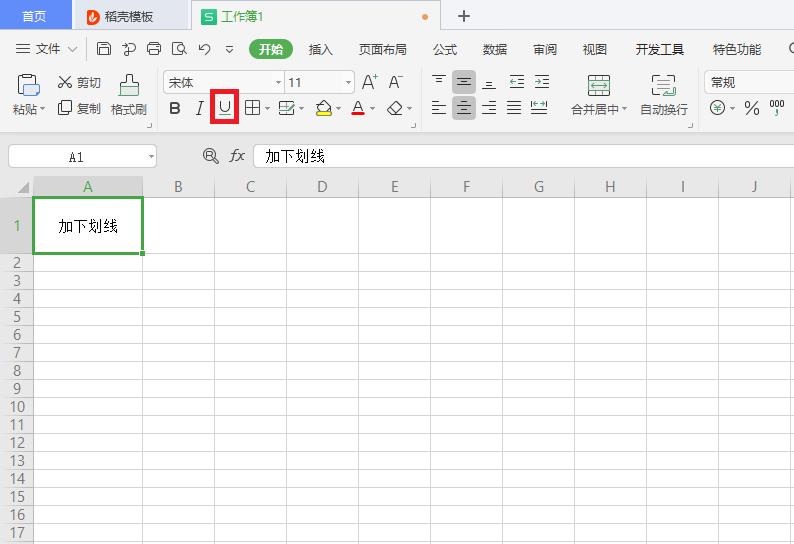Viewport: 794px width, 544px height.
Task: Click the Wrap Text (自动换行) icon
Action: (x=663, y=85)
